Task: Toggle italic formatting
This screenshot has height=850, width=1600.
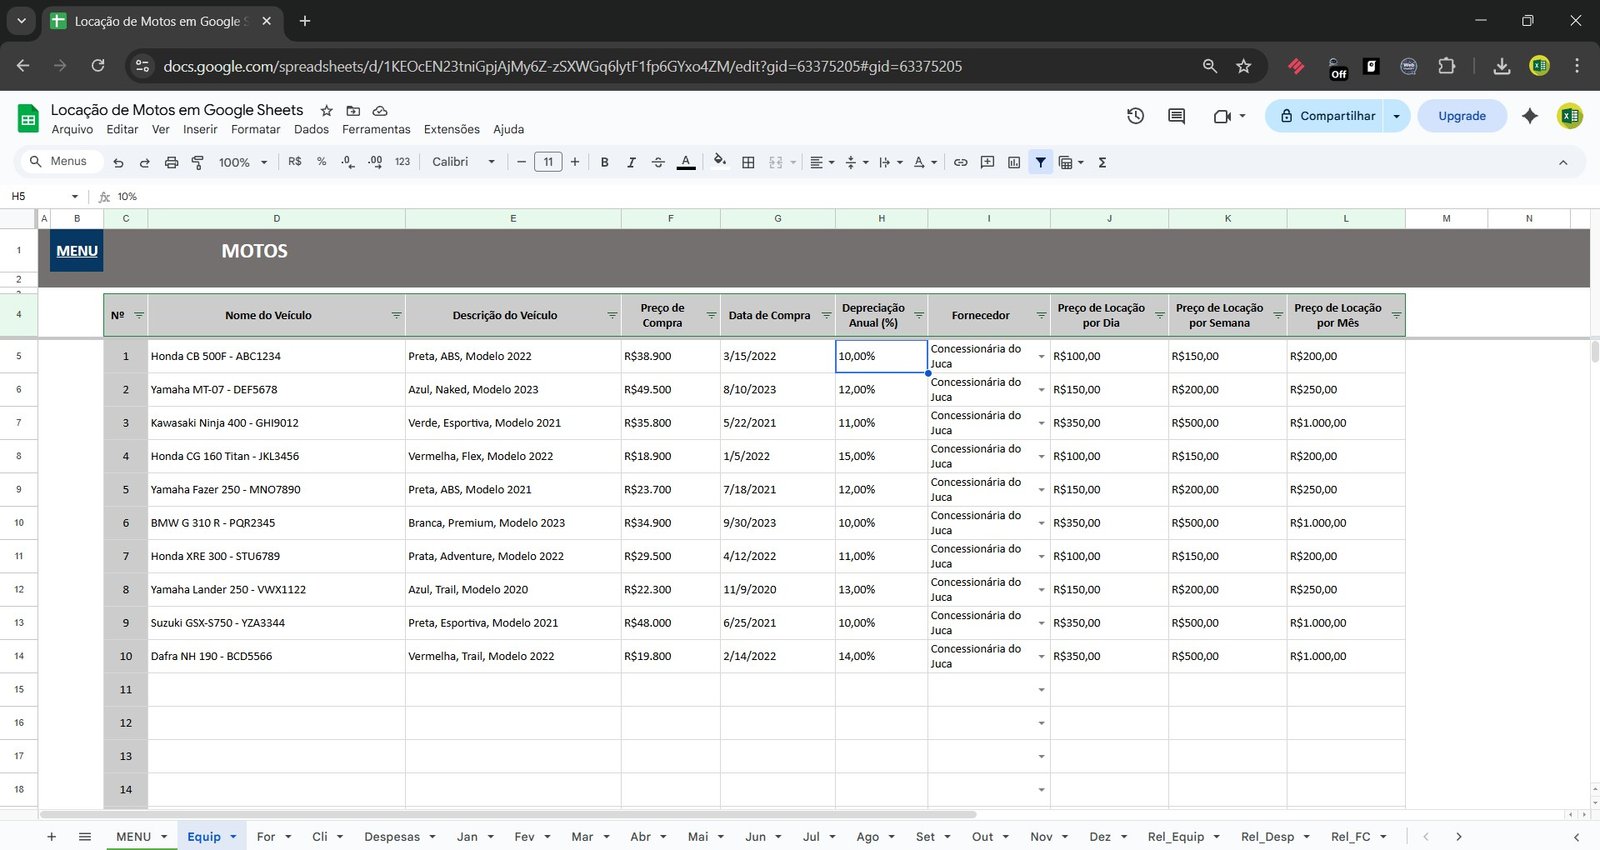Action: pyautogui.click(x=631, y=162)
